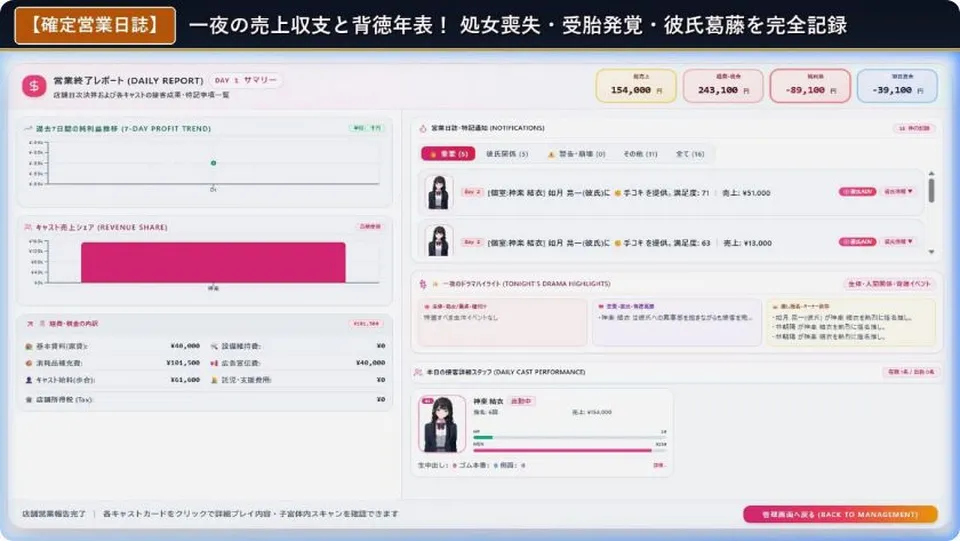Click the Drama Highlights section icon
The height and width of the screenshot is (541, 960).
(x=422, y=284)
